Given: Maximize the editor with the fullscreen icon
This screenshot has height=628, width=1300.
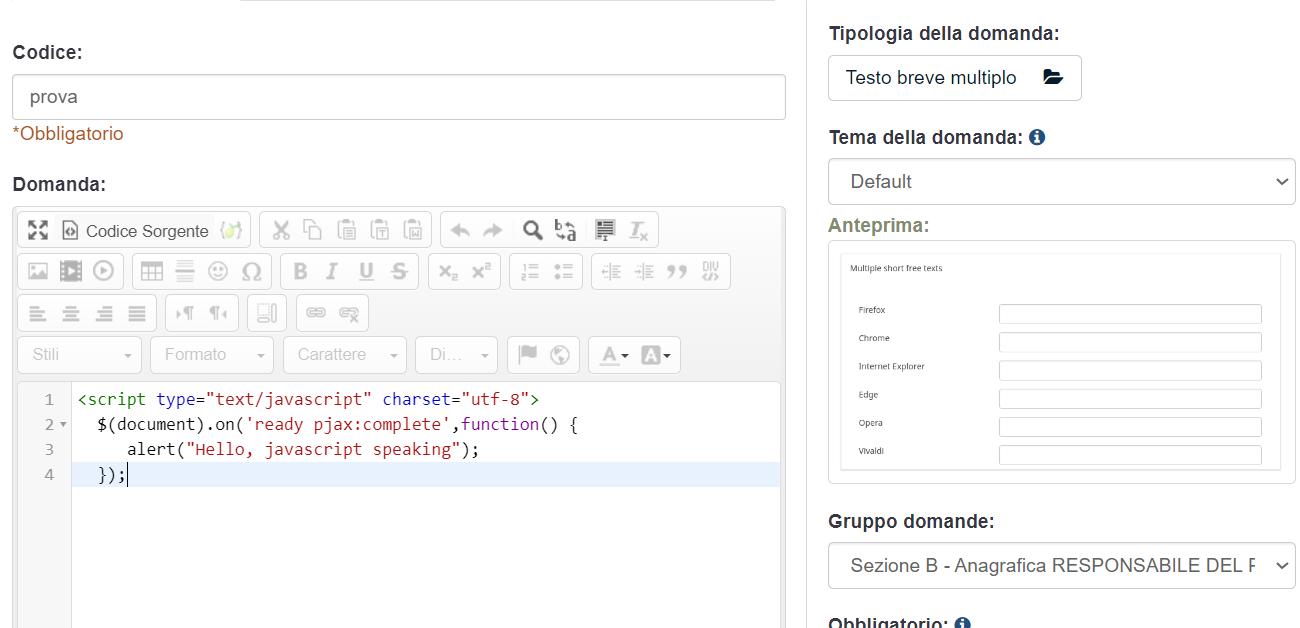Looking at the screenshot, I should [x=38, y=230].
